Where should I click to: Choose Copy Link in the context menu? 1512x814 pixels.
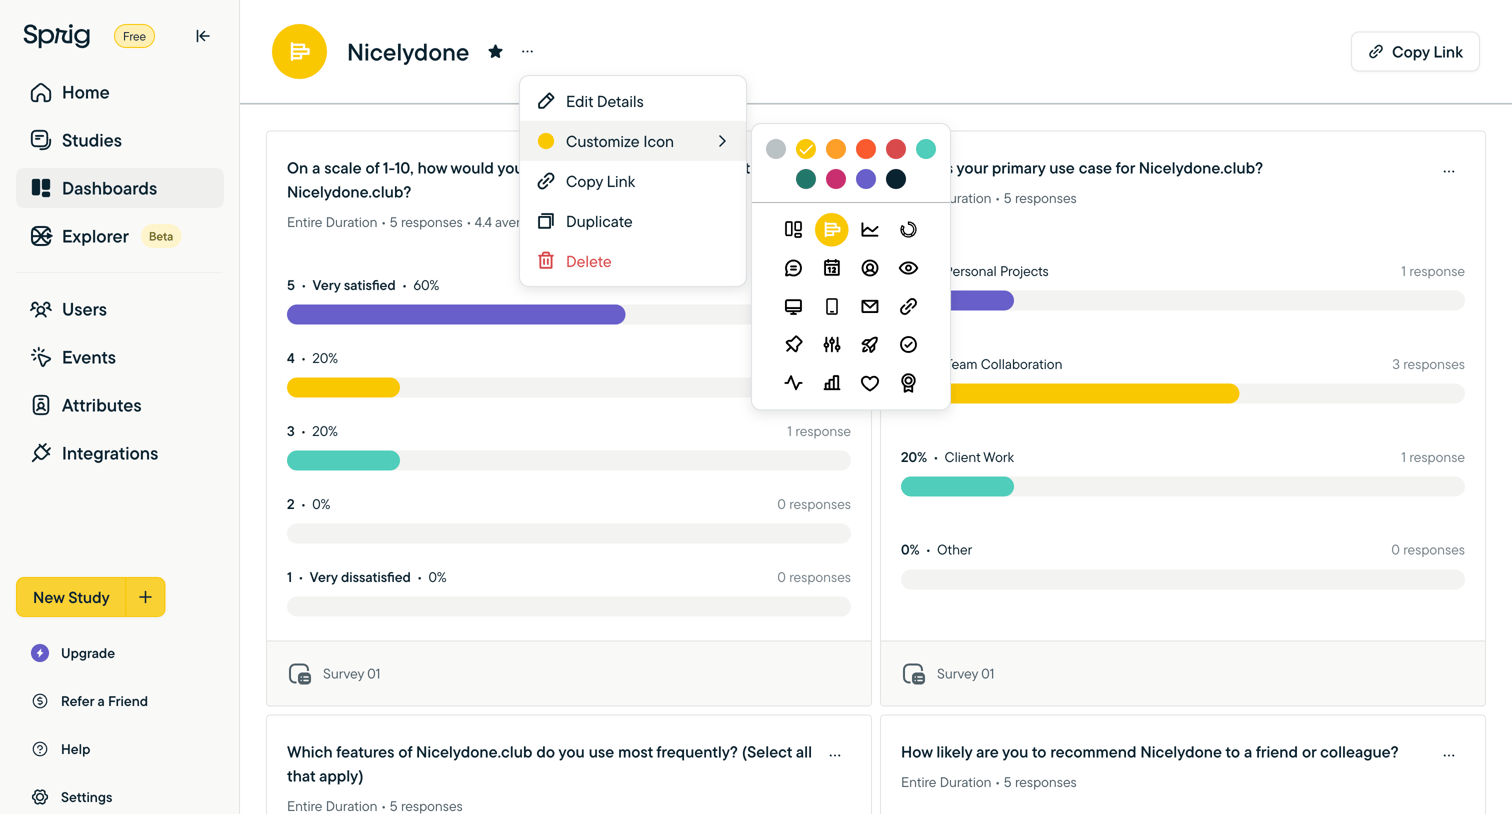click(x=633, y=181)
